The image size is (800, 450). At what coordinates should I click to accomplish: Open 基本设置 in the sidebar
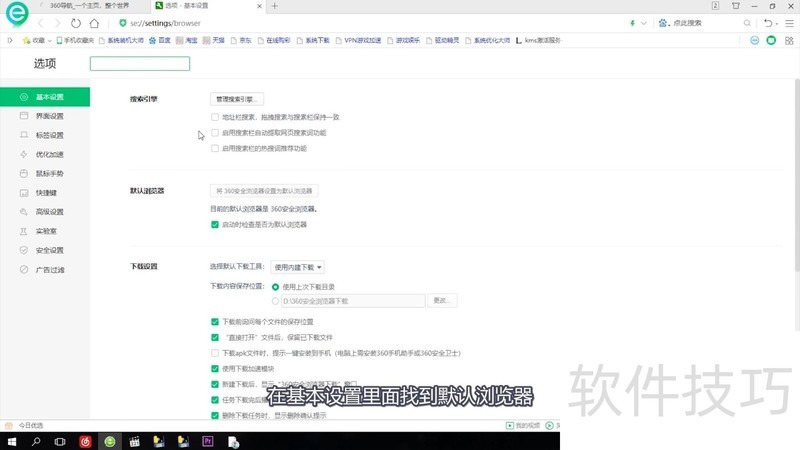(x=45, y=97)
